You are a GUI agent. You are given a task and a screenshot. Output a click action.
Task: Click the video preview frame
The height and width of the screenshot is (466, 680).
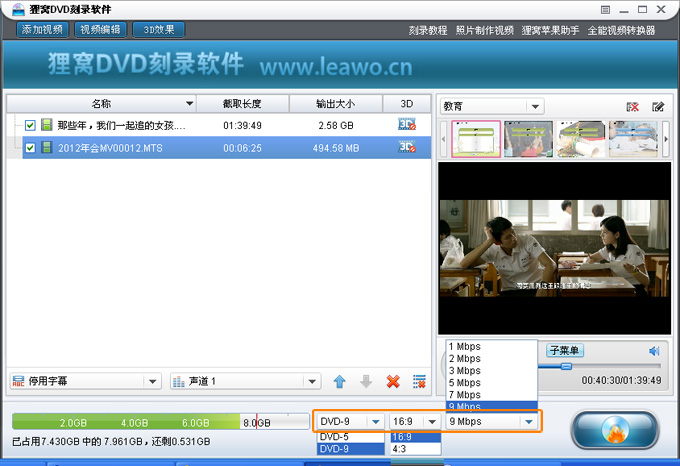coord(554,248)
